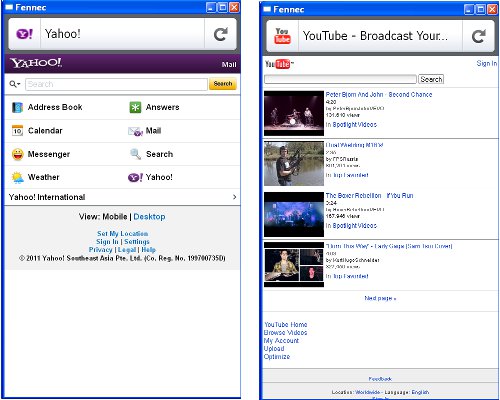Image resolution: width=500 pixels, height=400 pixels.
Task: Focus the YouTube search text box
Action: pyautogui.click(x=340, y=79)
